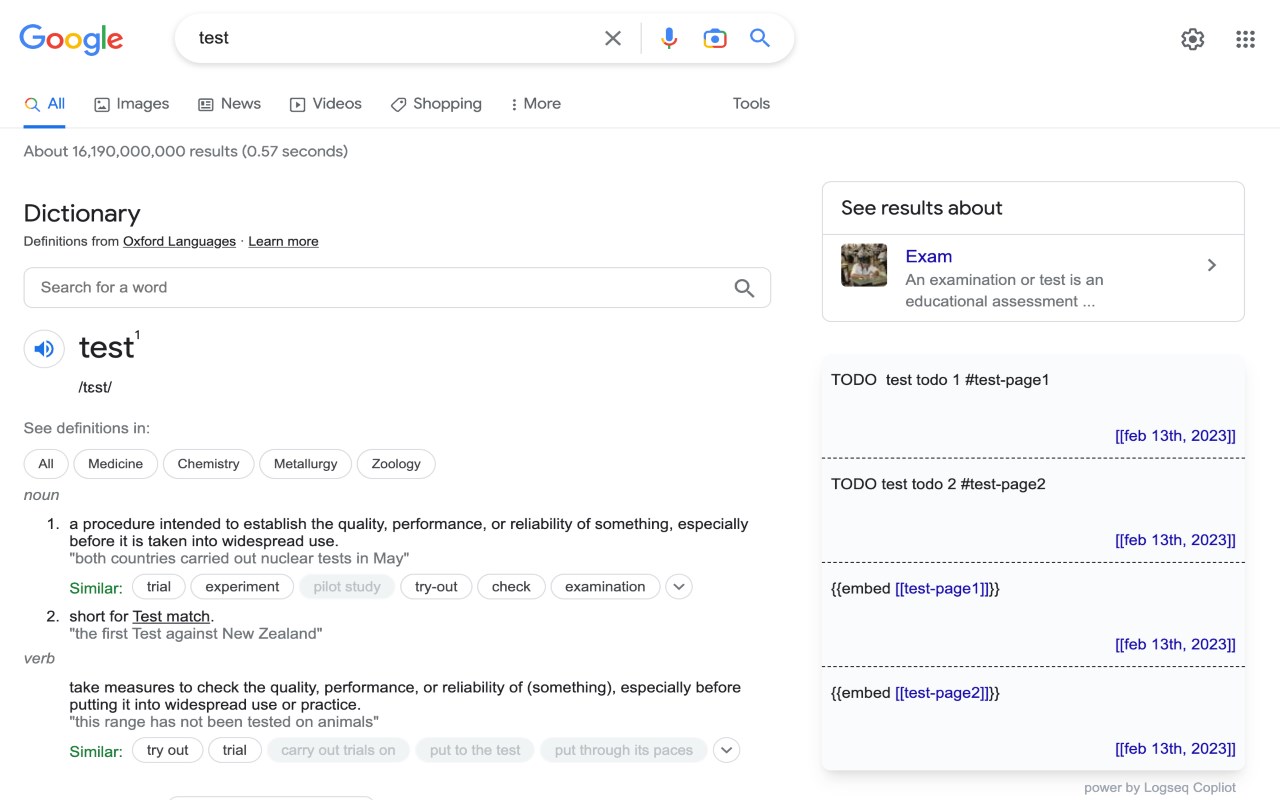This screenshot has width=1280, height=800.
Task: Open the More search options dropdown
Action: [535, 104]
